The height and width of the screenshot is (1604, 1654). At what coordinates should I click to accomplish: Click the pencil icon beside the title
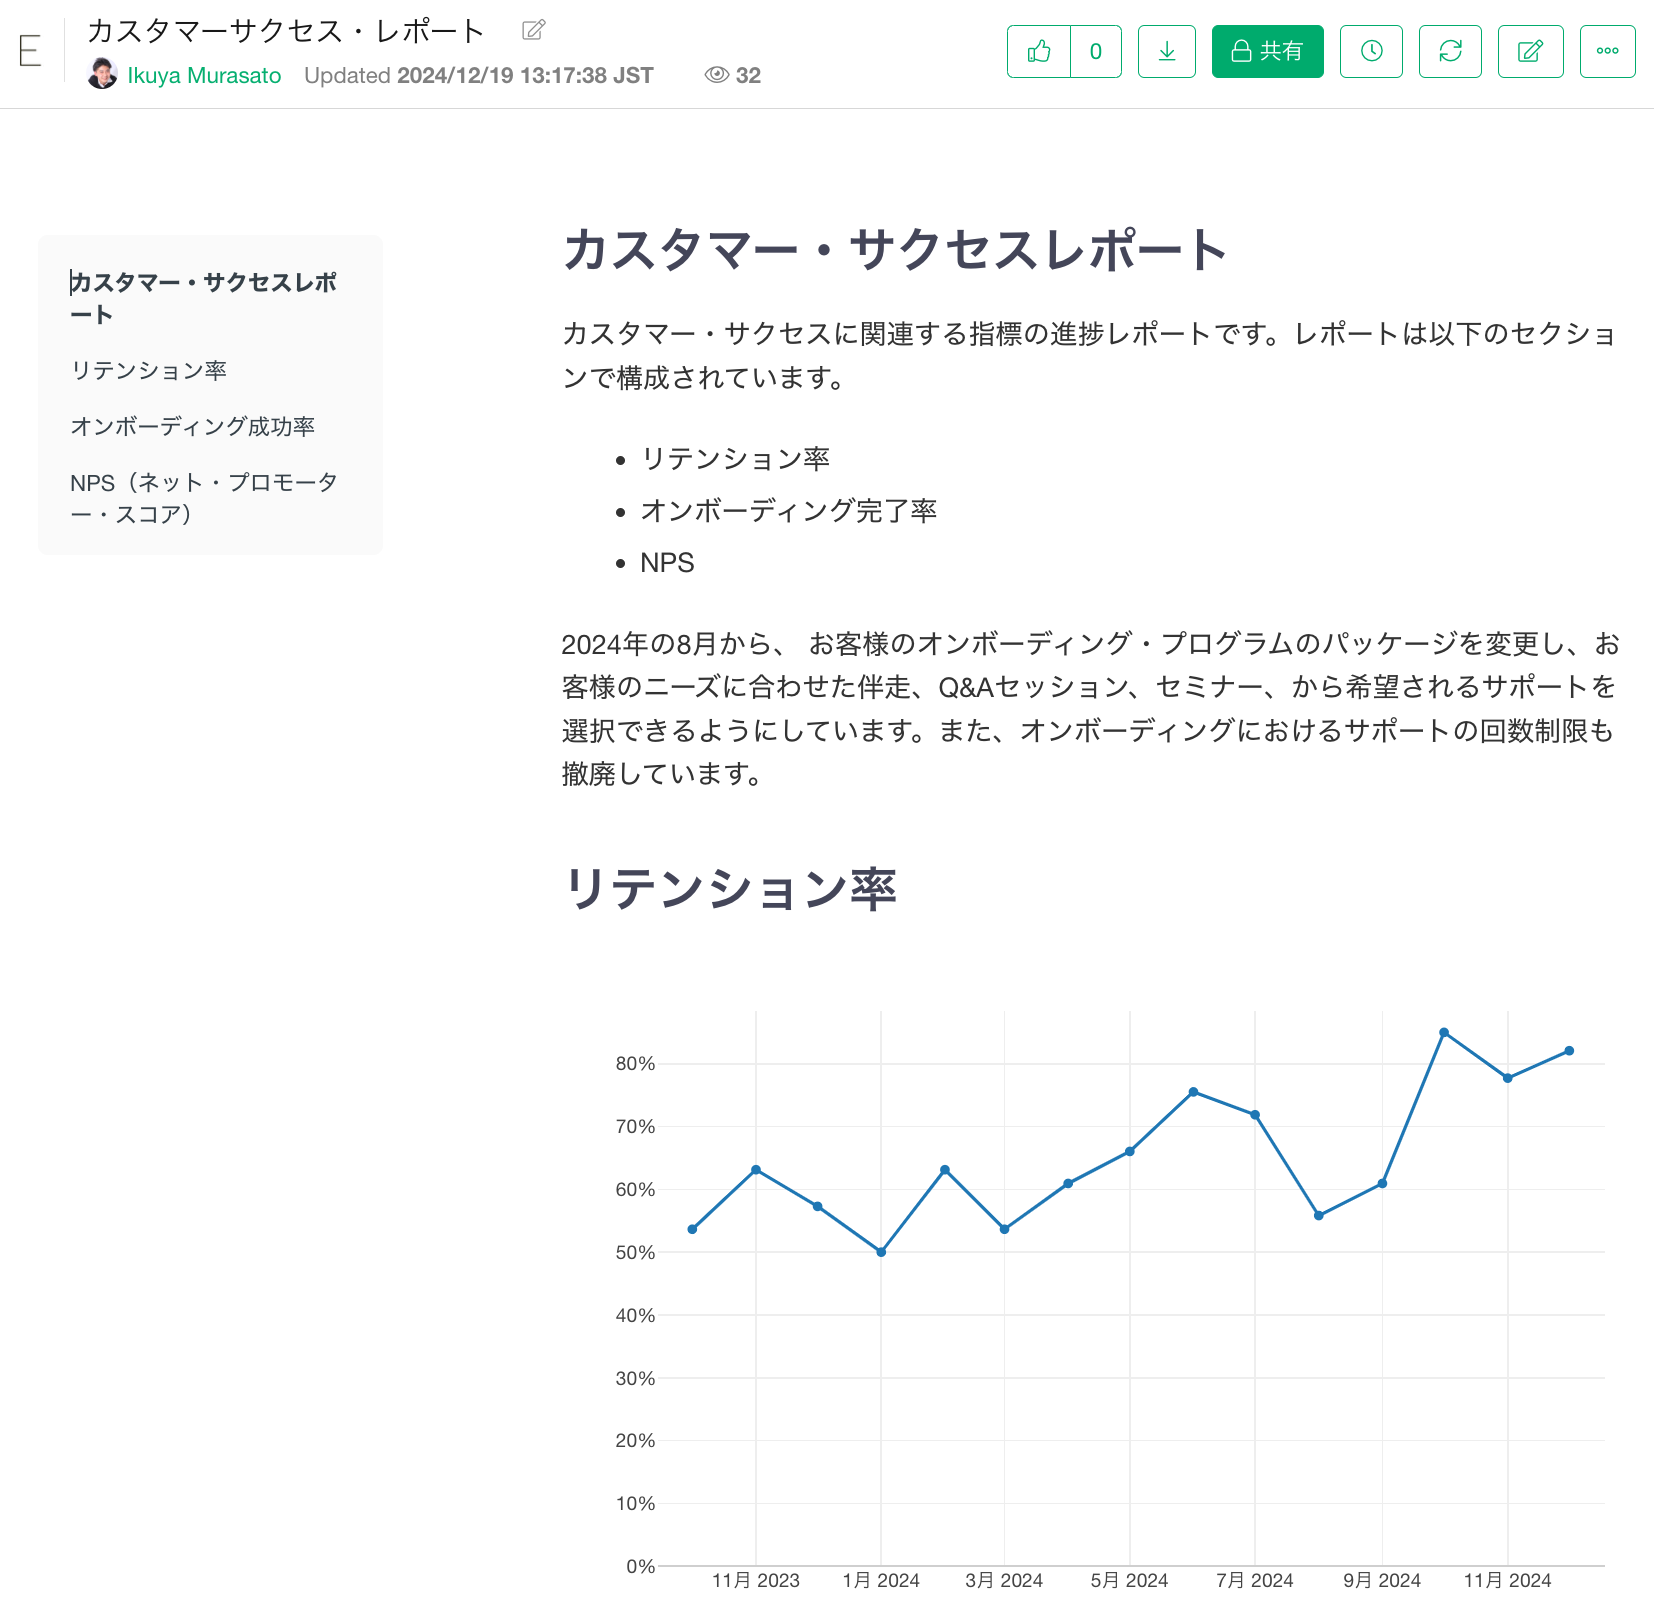[x=534, y=30]
